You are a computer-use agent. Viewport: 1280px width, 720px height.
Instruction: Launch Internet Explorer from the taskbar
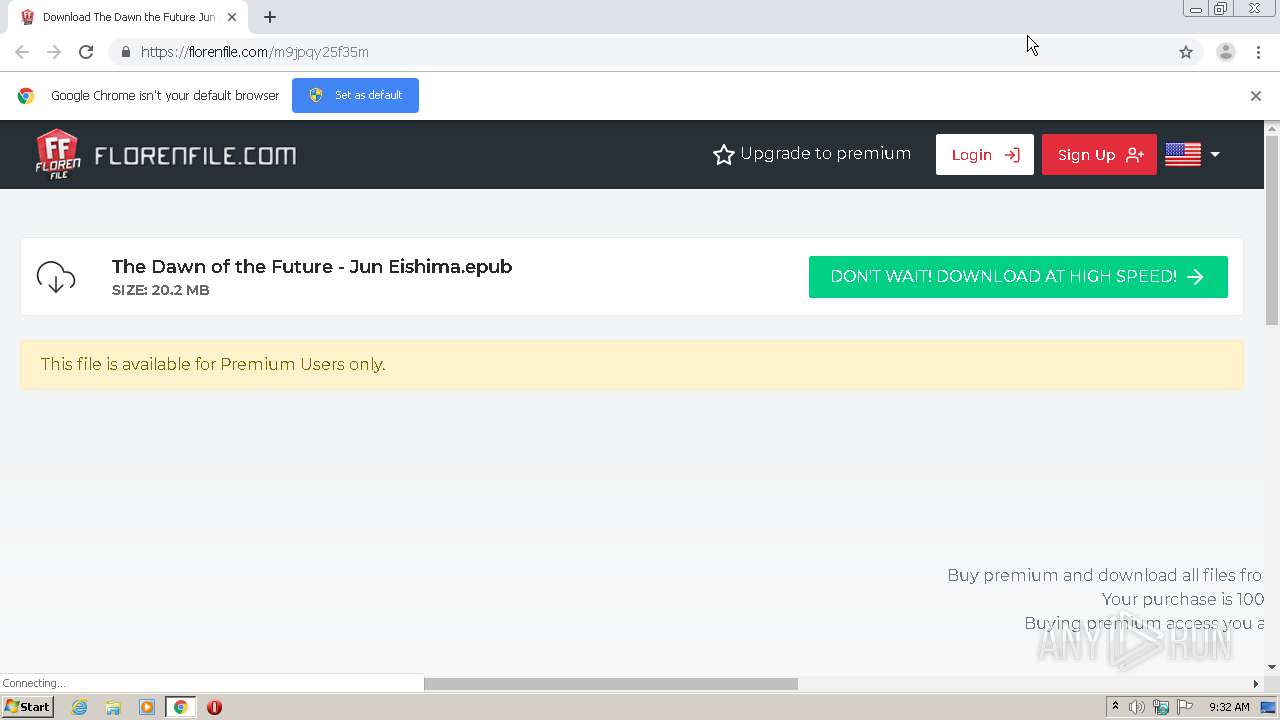(79, 707)
